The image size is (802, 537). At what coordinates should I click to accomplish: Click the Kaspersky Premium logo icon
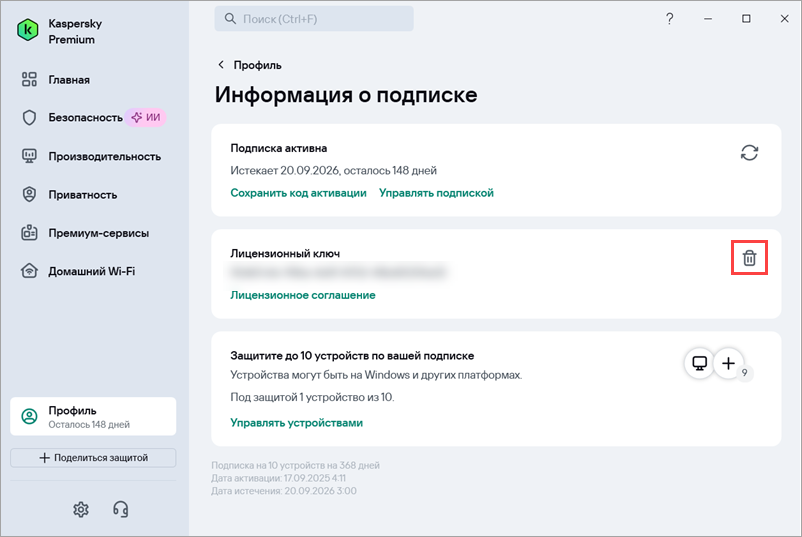point(28,30)
